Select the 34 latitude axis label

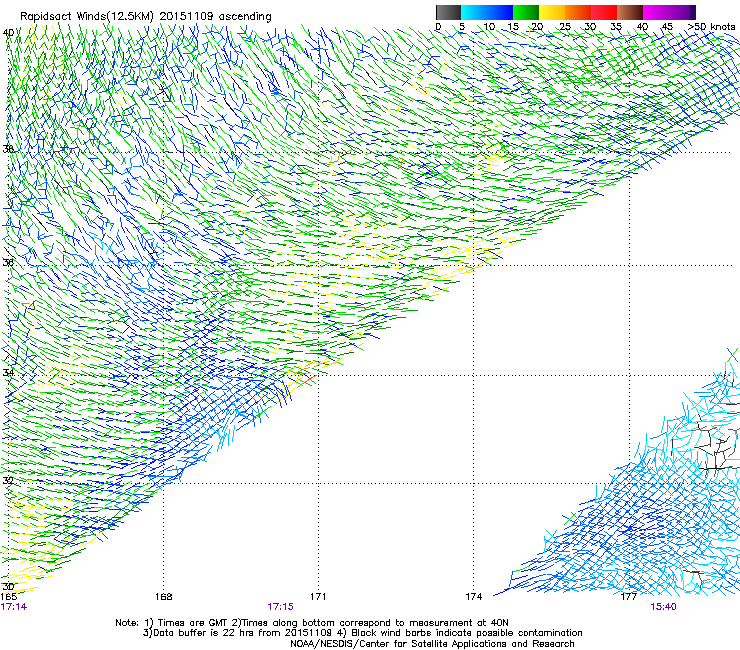(x=8, y=372)
